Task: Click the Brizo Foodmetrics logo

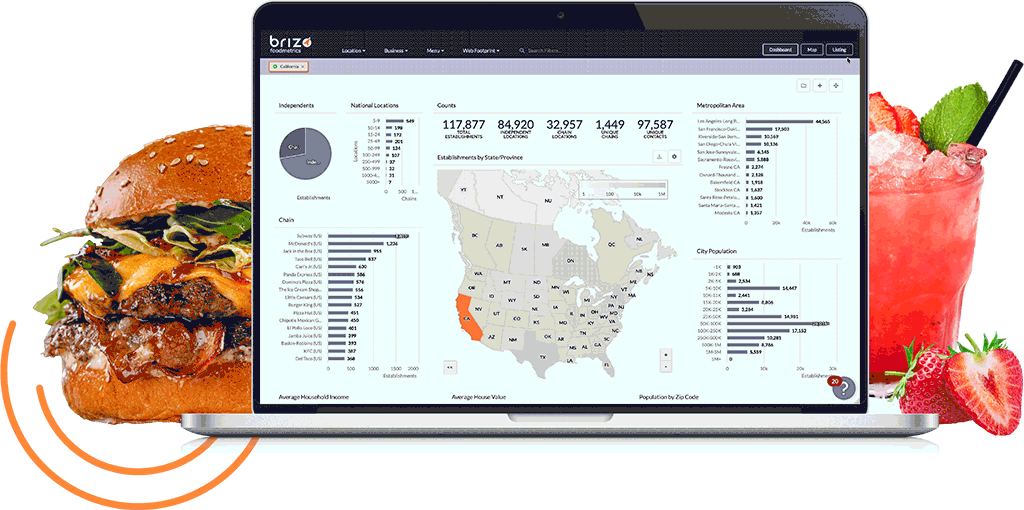Action: 291,44
